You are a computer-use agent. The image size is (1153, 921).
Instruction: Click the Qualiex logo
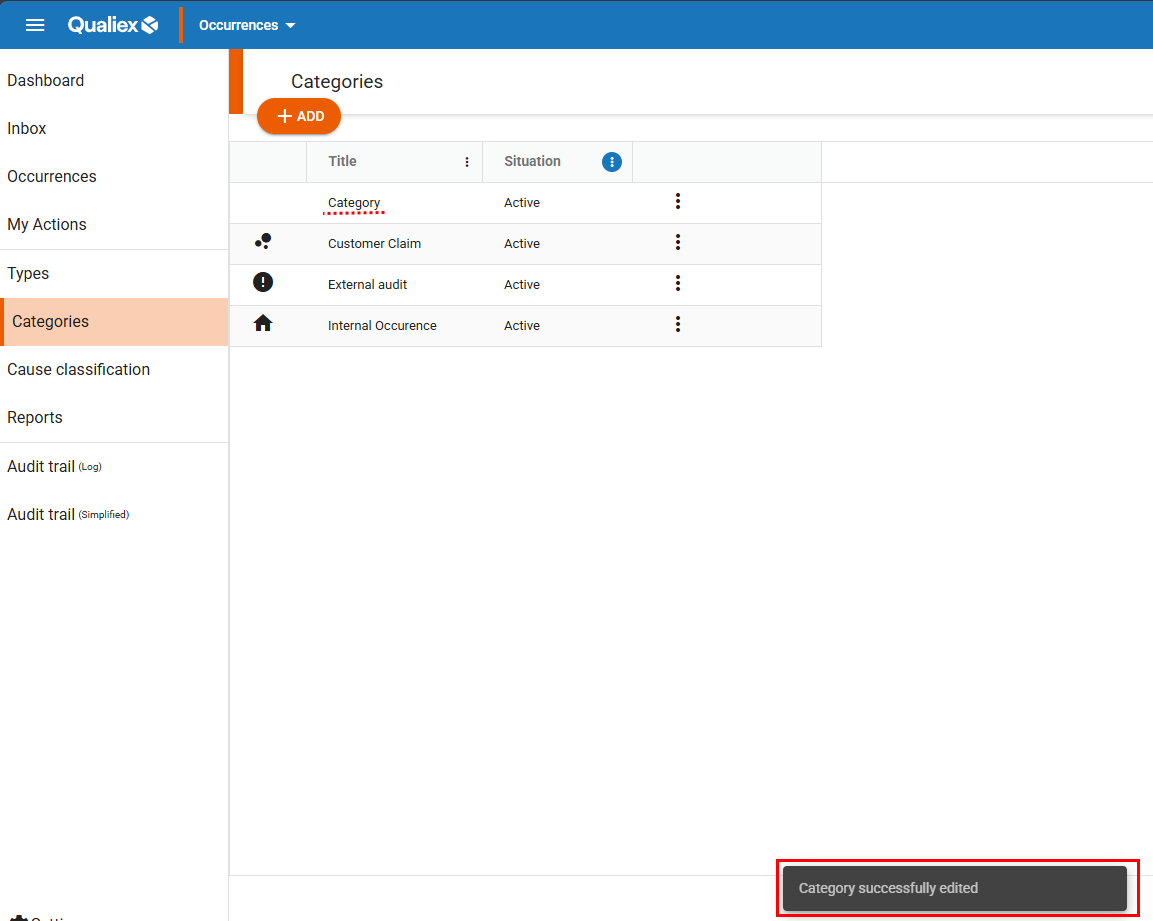coord(113,25)
